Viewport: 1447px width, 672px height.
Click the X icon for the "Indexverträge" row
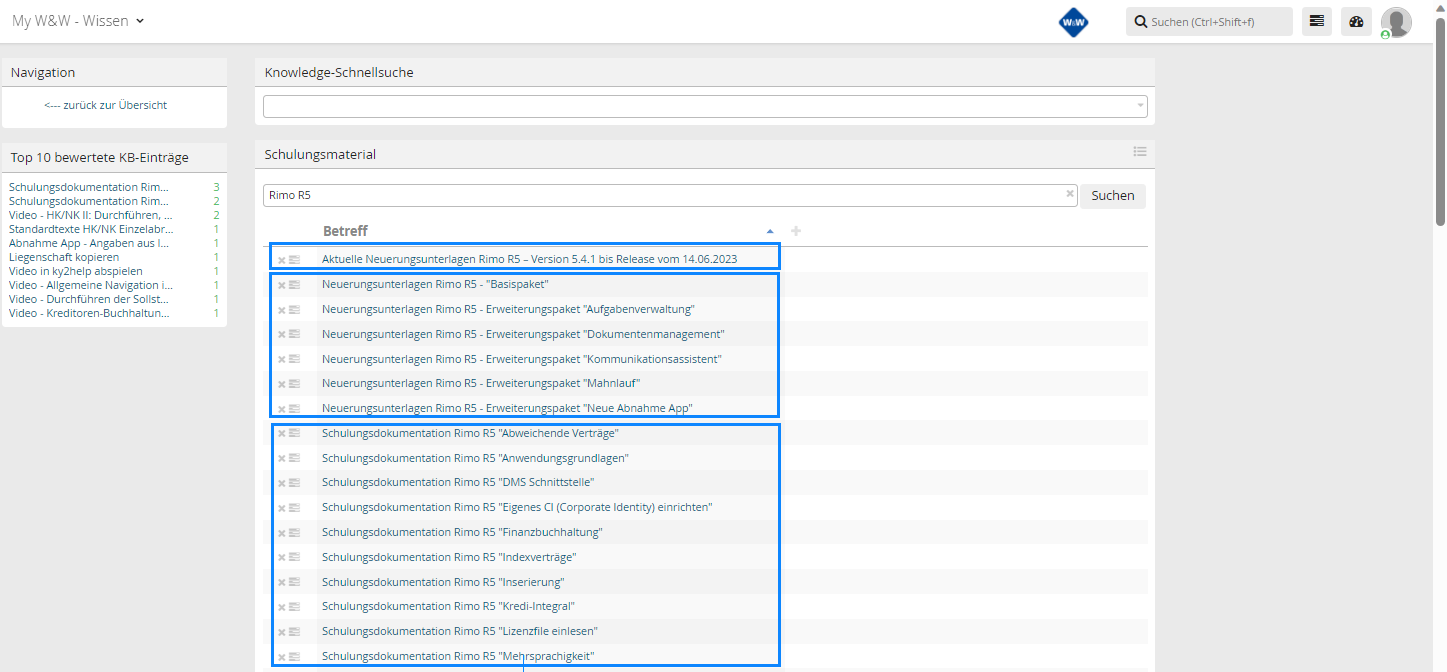point(282,558)
